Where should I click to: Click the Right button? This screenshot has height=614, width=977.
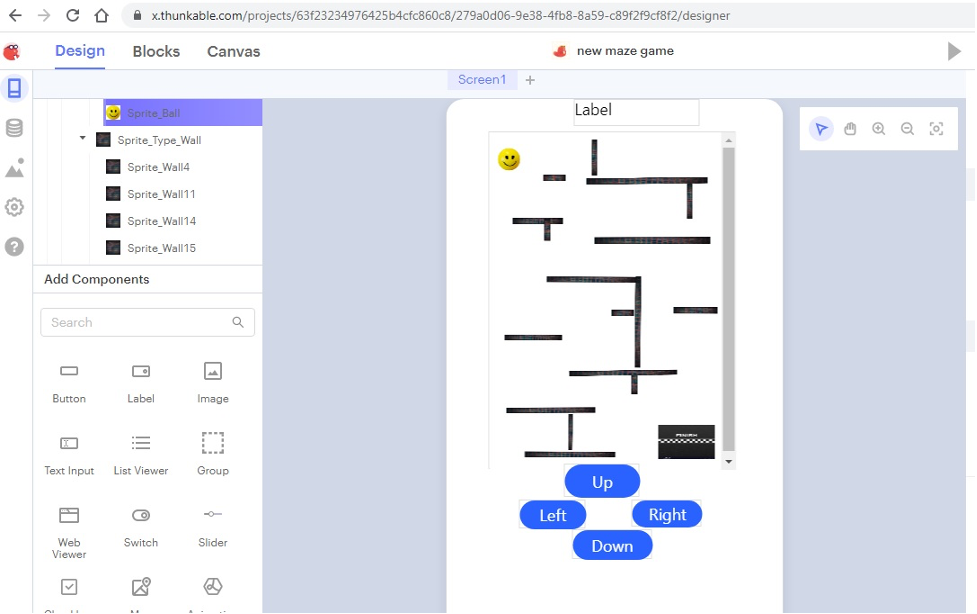coord(667,514)
